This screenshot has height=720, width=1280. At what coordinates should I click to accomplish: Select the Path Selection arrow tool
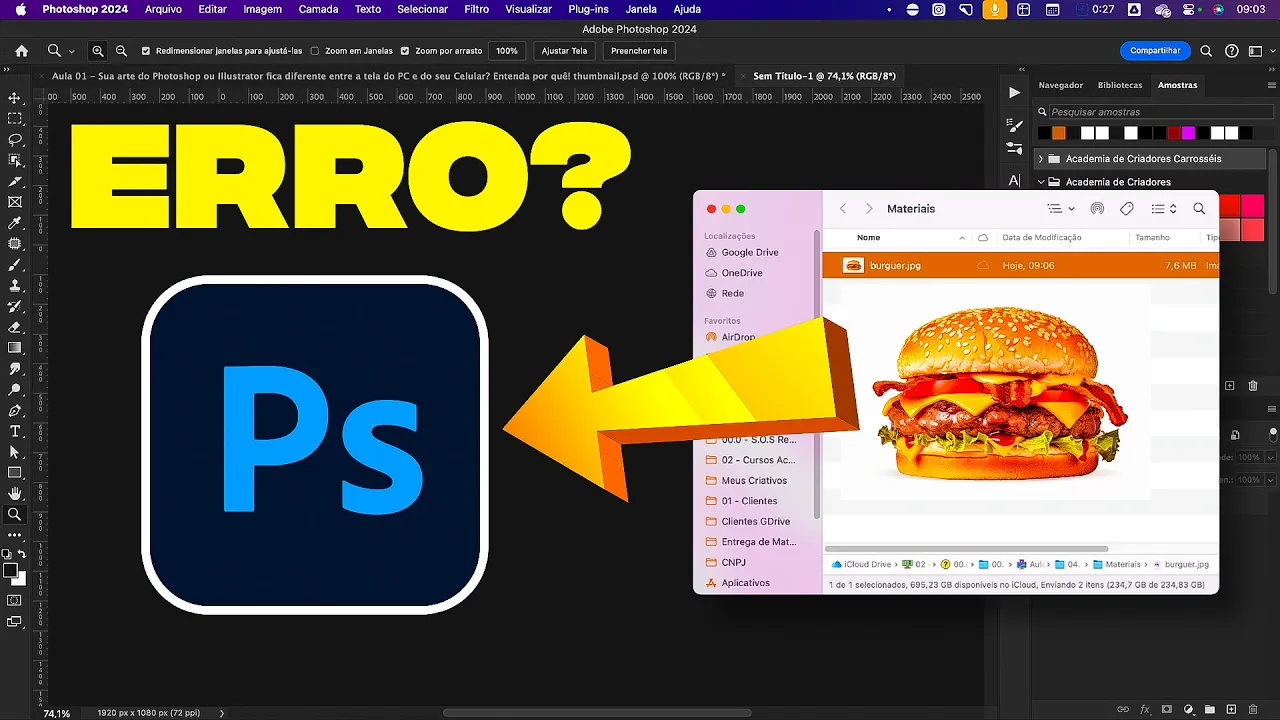15,452
